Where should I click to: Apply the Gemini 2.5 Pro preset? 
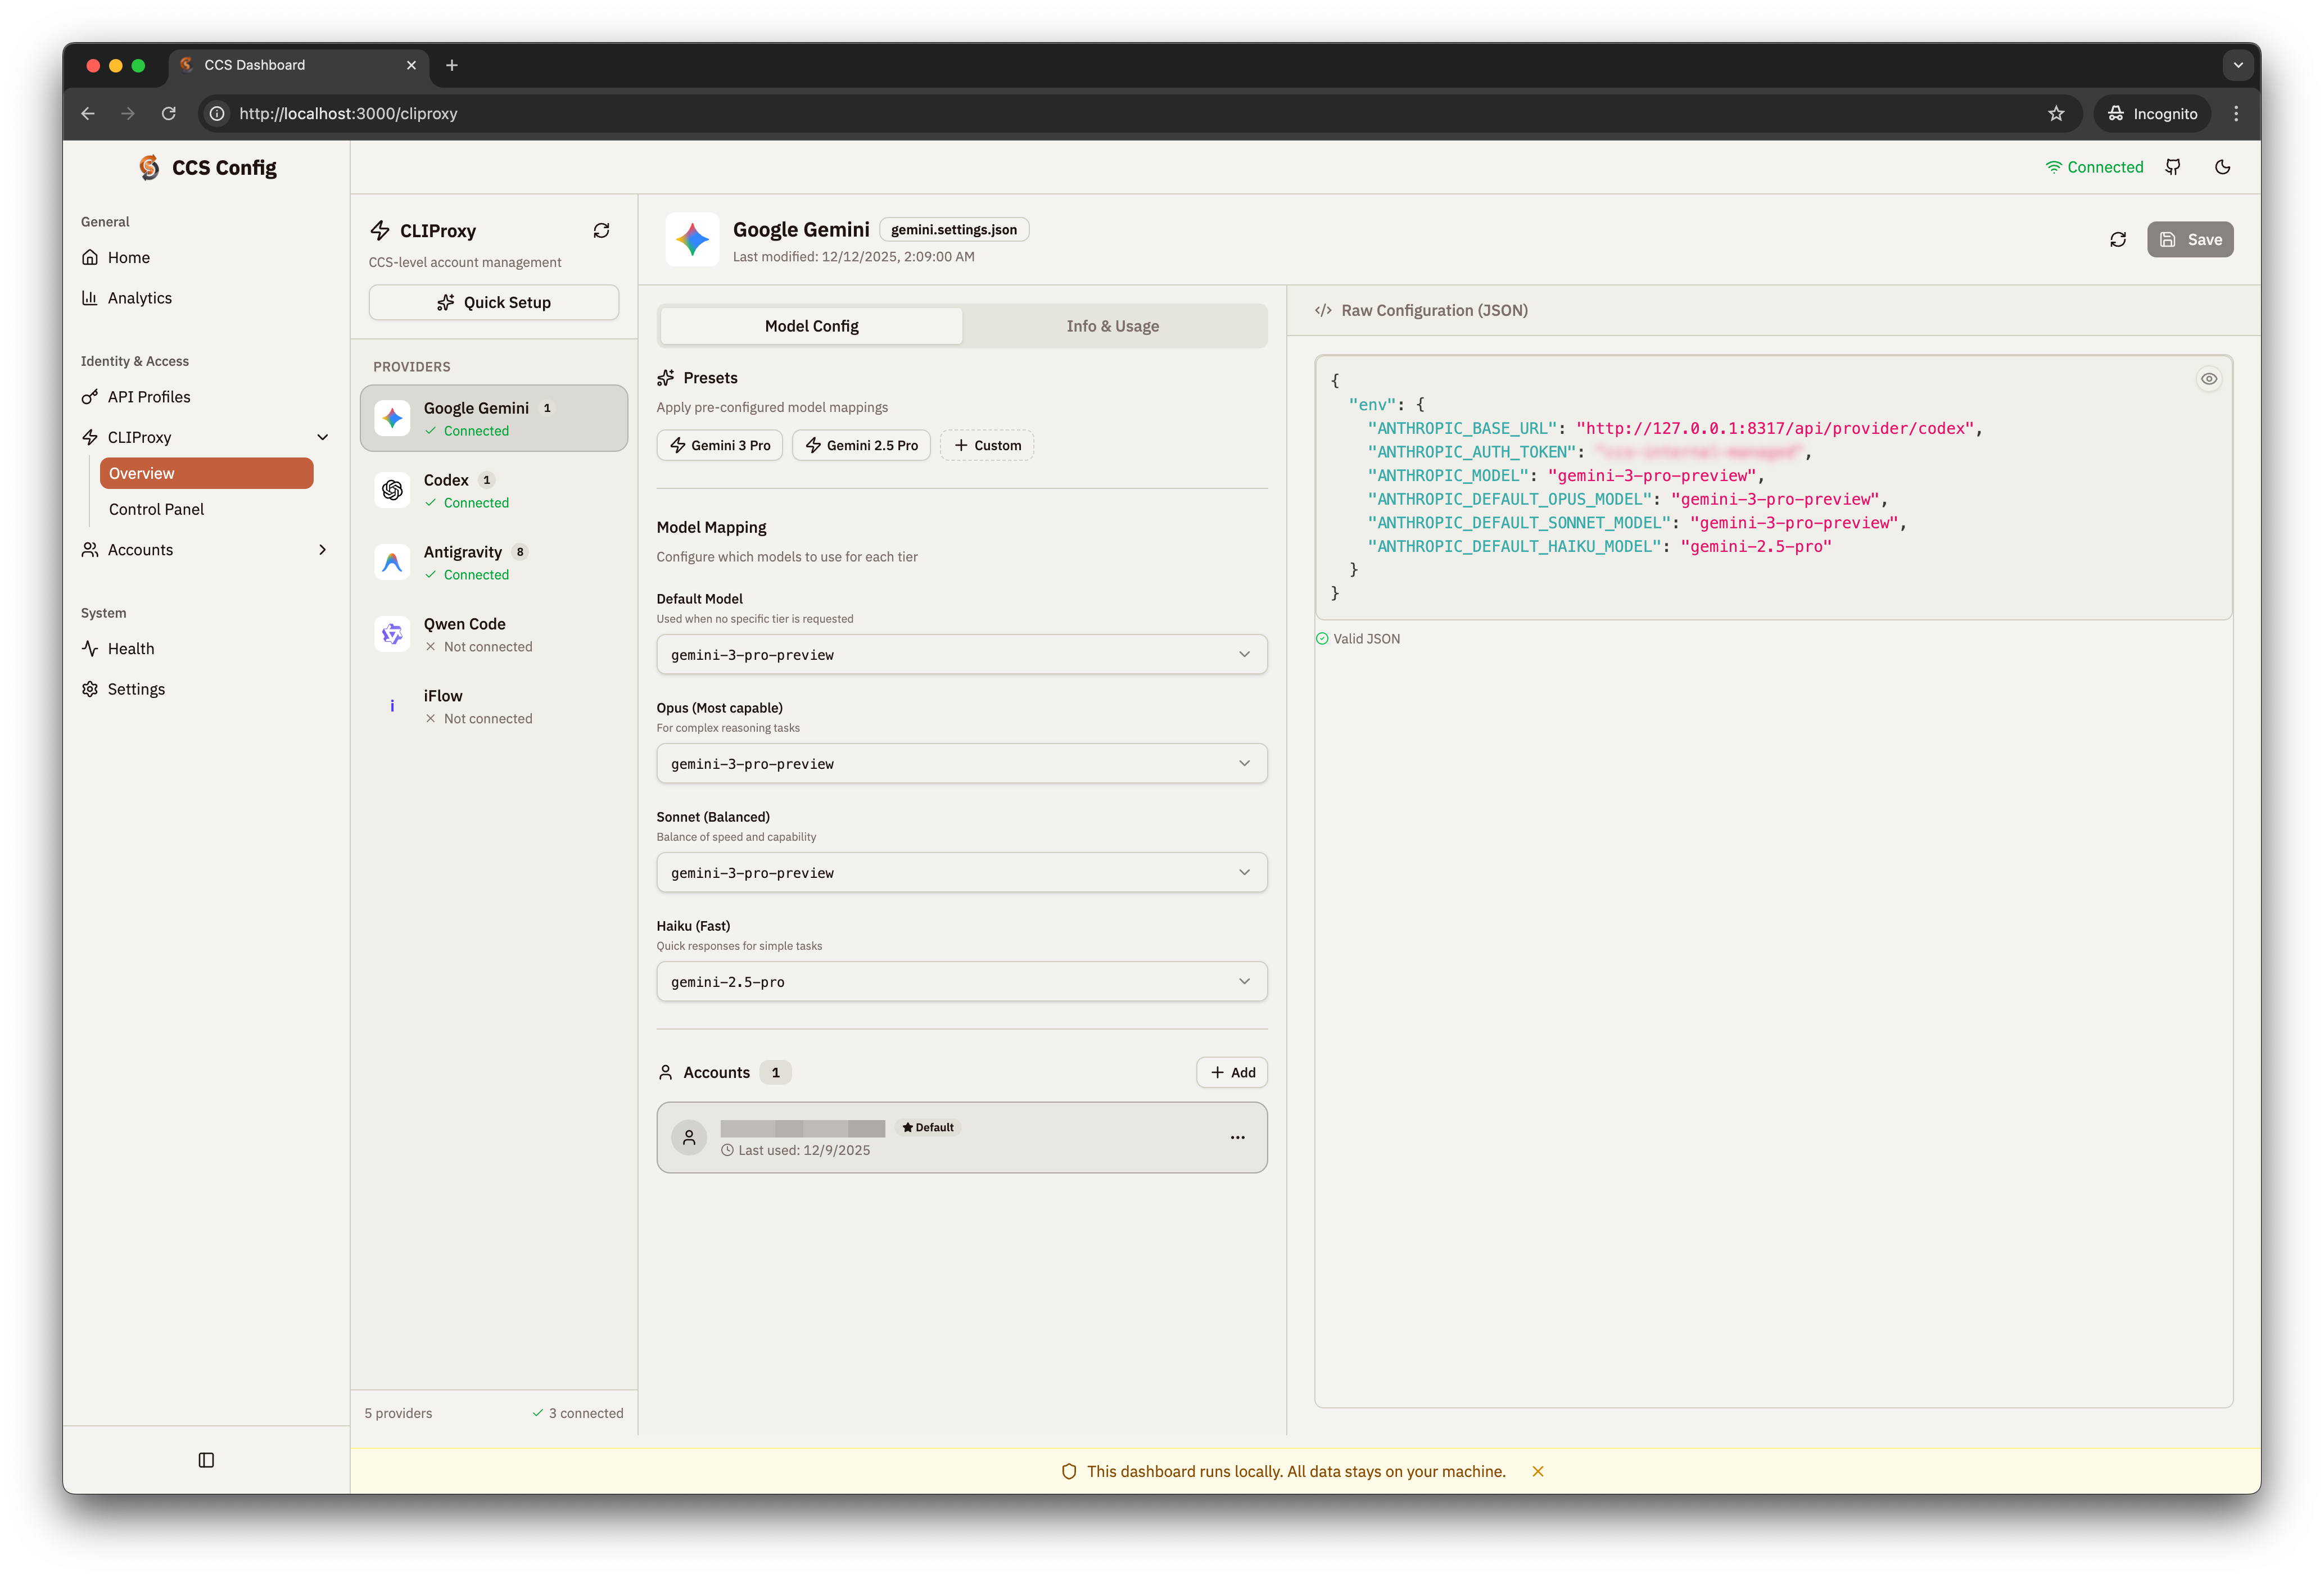pyautogui.click(x=861, y=445)
